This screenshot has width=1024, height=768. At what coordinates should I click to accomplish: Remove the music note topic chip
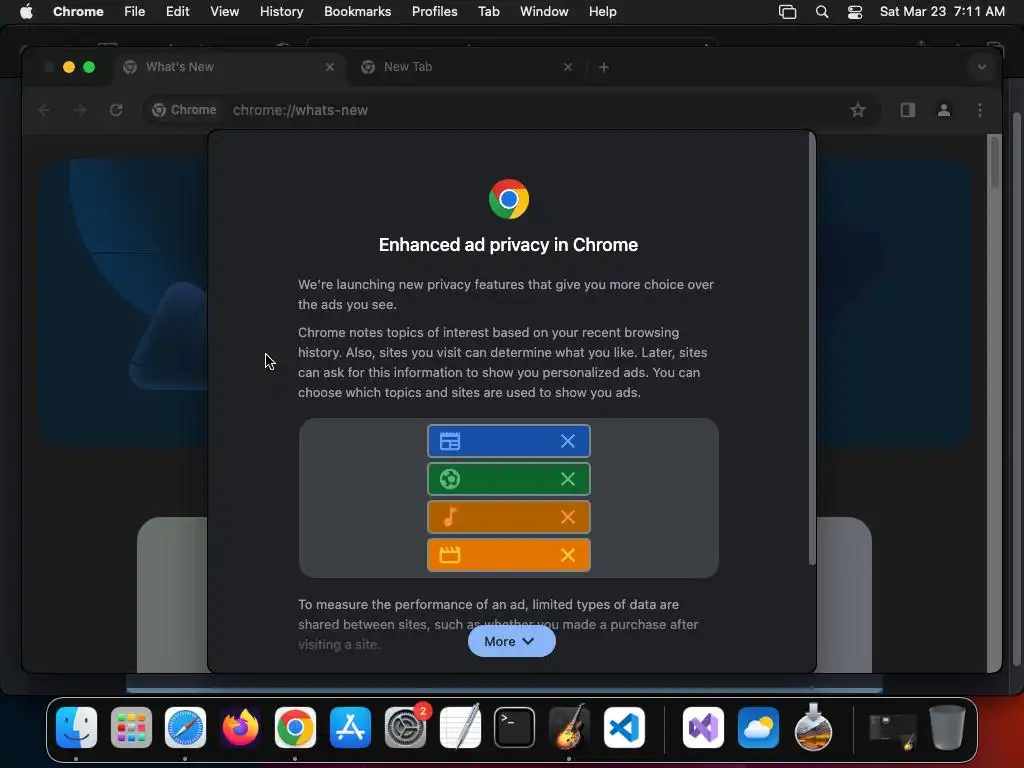coord(568,517)
